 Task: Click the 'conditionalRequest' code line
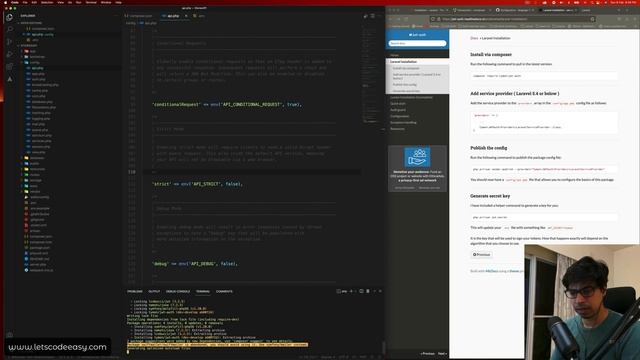(227, 104)
